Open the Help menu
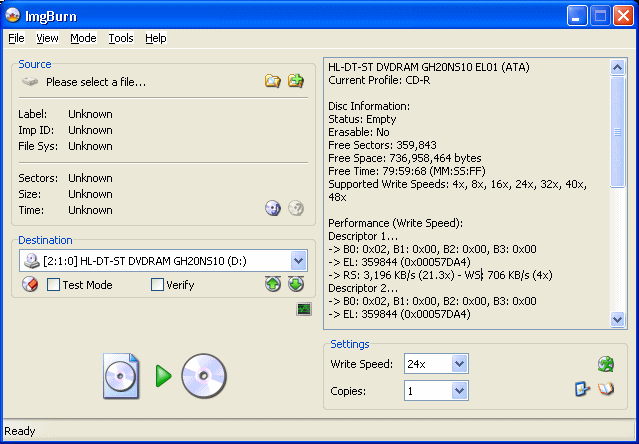The width and height of the screenshot is (639, 444). click(x=156, y=38)
